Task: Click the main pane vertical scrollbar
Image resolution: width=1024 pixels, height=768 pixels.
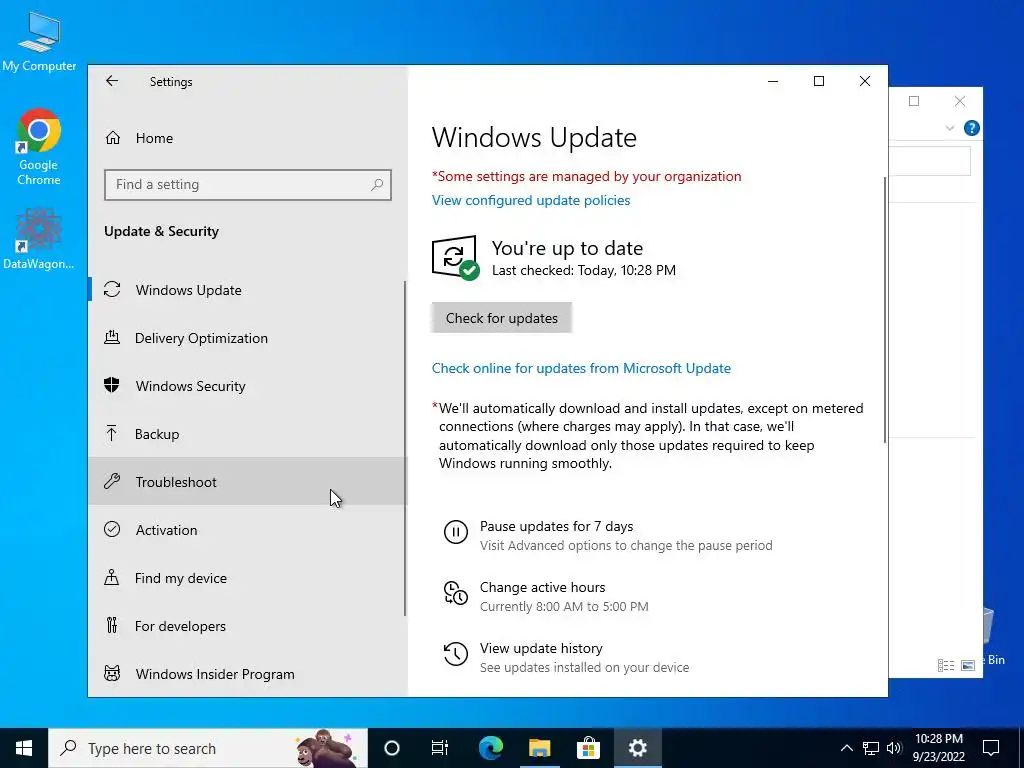Action: pos(885,310)
